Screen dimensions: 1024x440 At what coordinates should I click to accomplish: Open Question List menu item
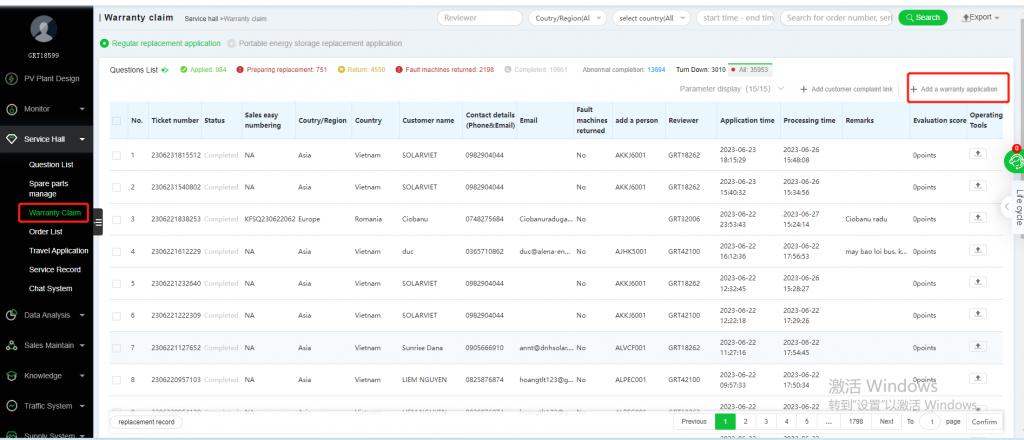pyautogui.click(x=51, y=165)
